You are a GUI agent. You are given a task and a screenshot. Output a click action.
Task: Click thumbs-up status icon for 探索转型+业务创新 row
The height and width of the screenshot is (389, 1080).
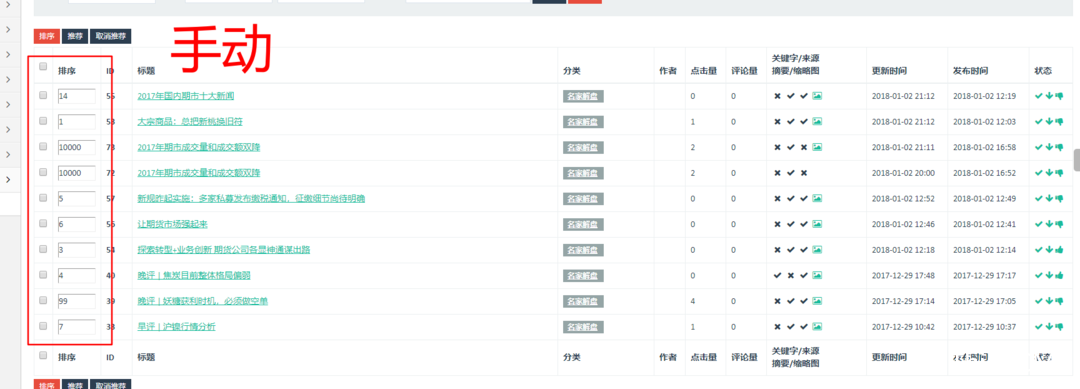[1059, 249]
